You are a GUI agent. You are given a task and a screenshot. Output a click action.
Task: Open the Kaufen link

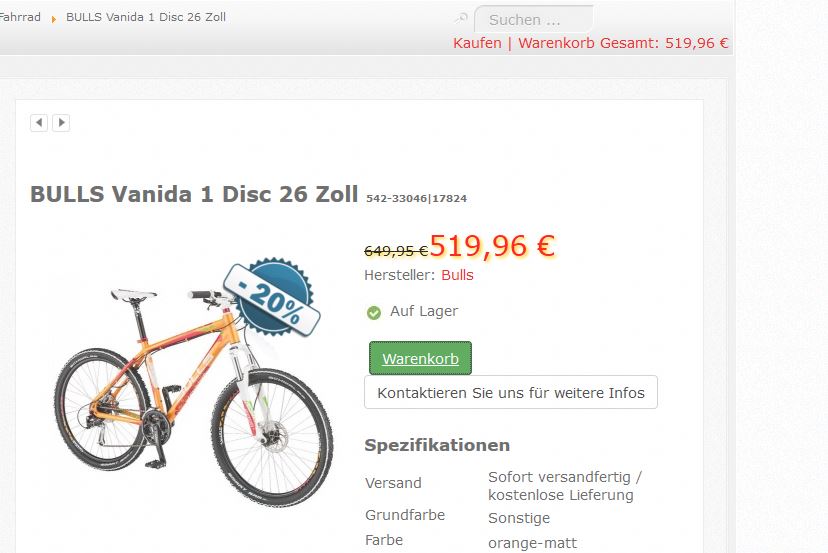(x=477, y=43)
